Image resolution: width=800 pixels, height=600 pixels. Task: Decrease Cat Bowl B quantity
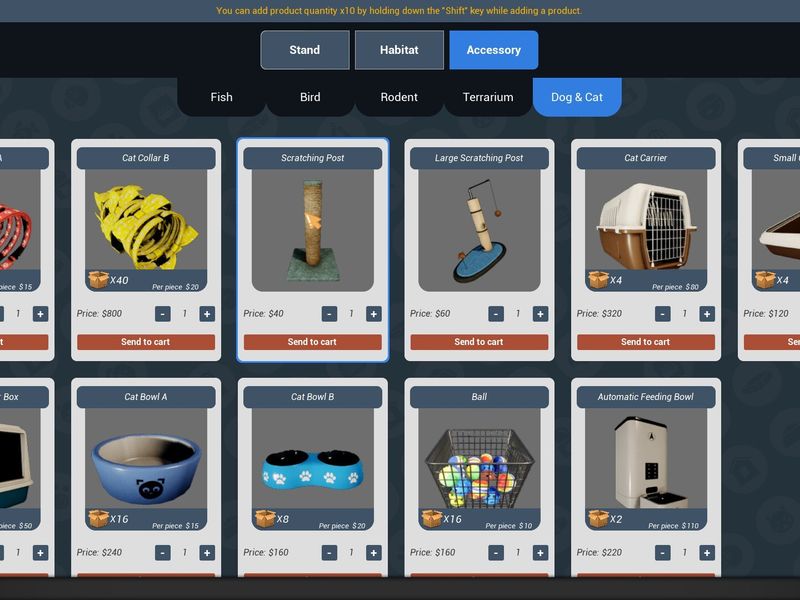pyautogui.click(x=330, y=553)
